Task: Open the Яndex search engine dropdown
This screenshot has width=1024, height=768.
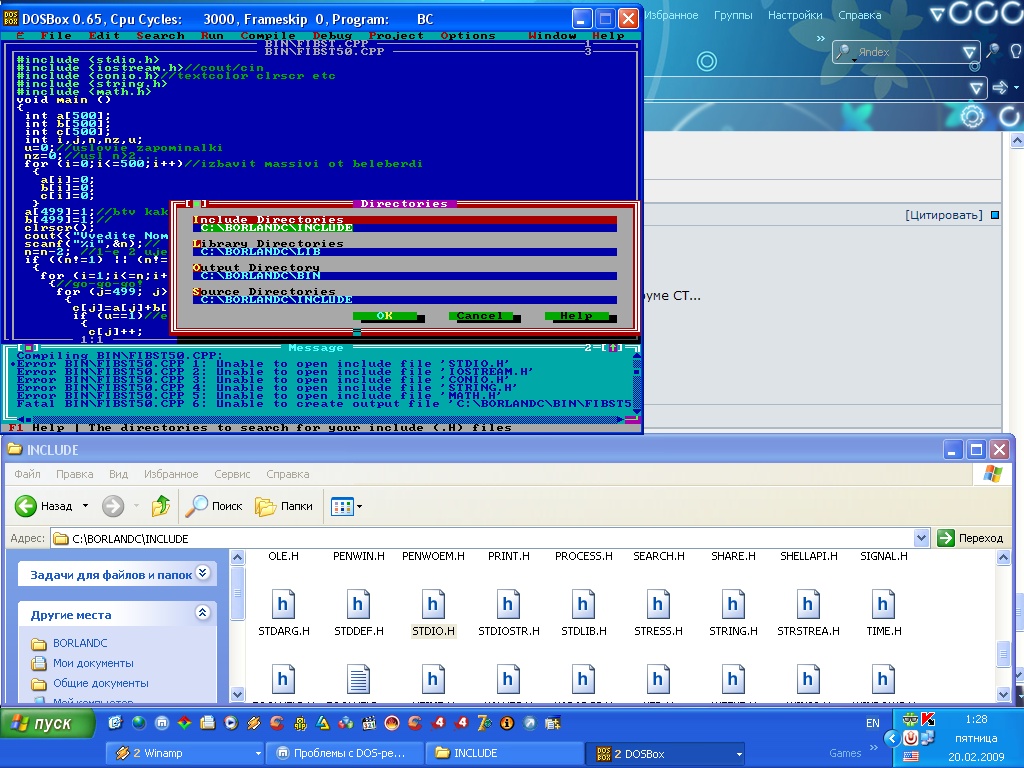Action: pyautogui.click(x=969, y=53)
